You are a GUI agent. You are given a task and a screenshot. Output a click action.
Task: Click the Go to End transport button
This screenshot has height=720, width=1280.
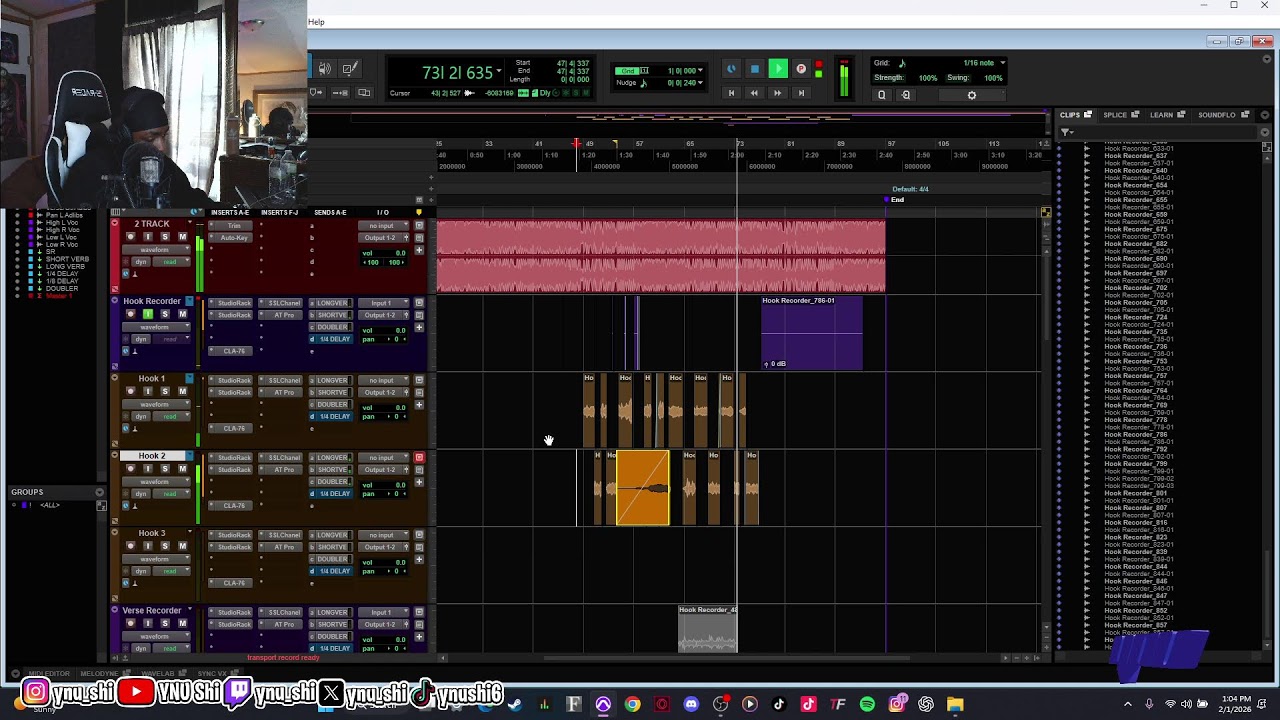point(801,93)
